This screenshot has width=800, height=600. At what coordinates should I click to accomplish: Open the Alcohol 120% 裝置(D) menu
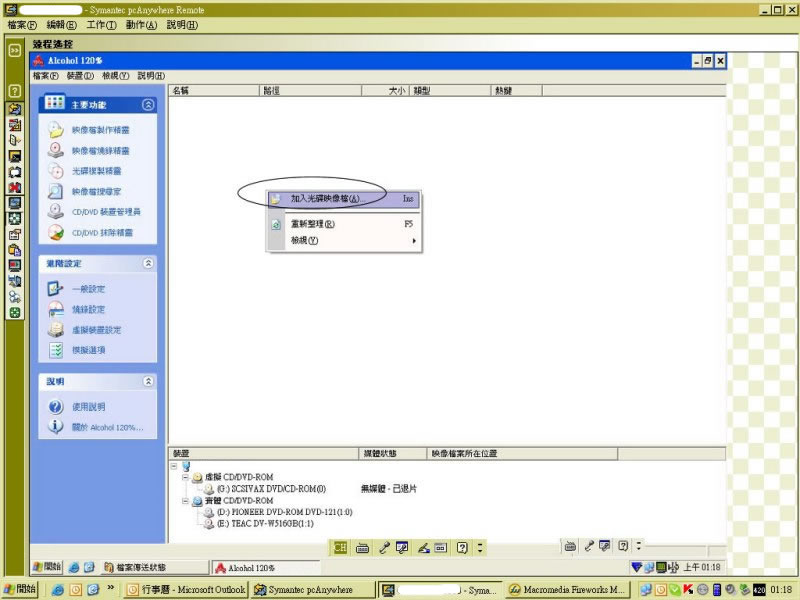pos(80,76)
